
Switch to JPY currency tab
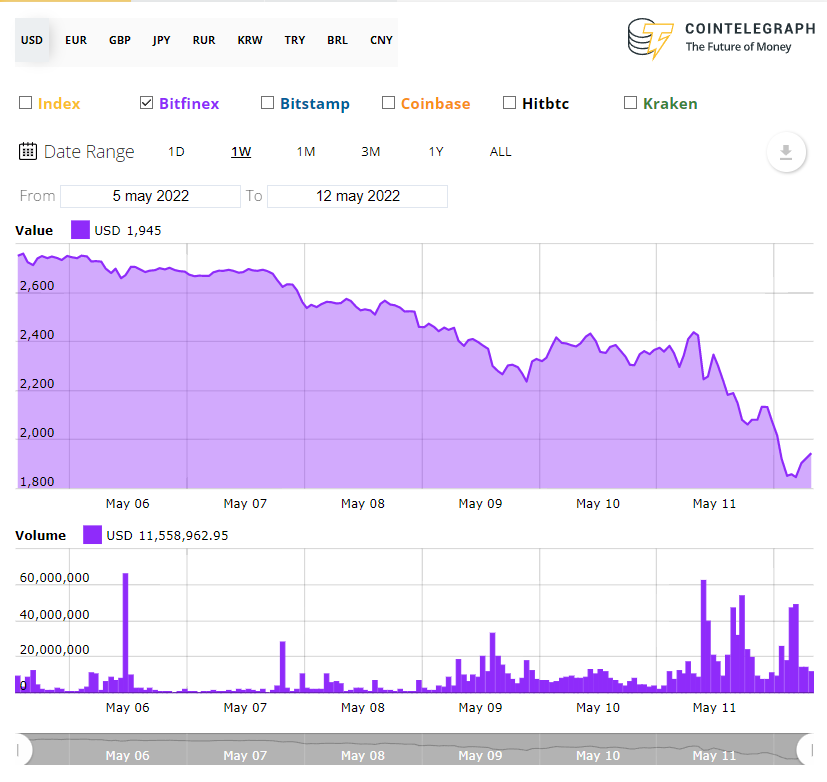click(x=161, y=41)
